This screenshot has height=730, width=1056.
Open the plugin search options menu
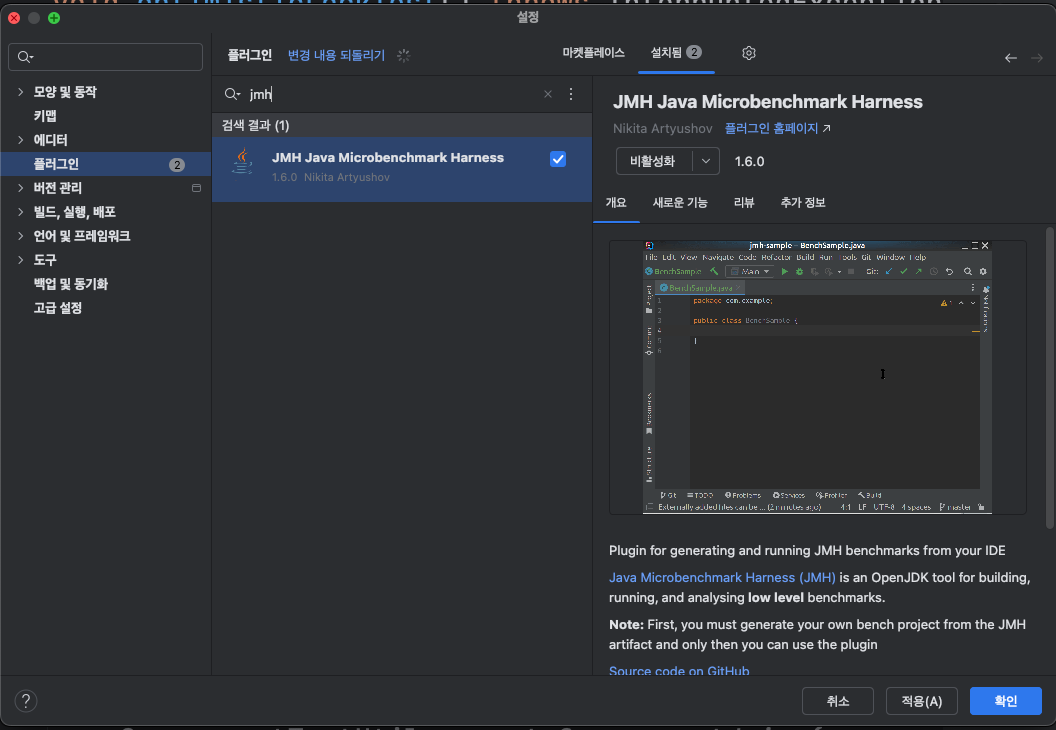(x=570, y=94)
